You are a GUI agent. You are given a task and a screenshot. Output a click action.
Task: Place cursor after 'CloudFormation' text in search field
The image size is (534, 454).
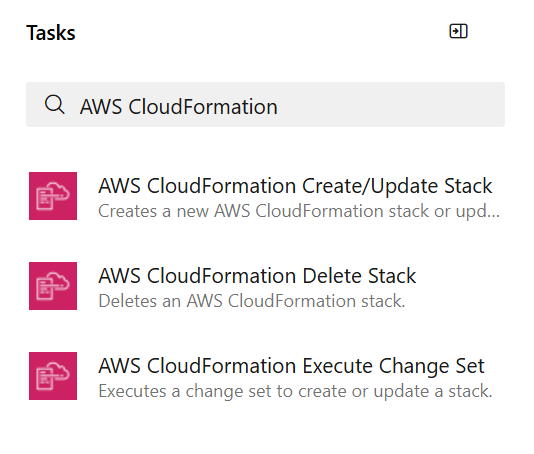click(279, 106)
